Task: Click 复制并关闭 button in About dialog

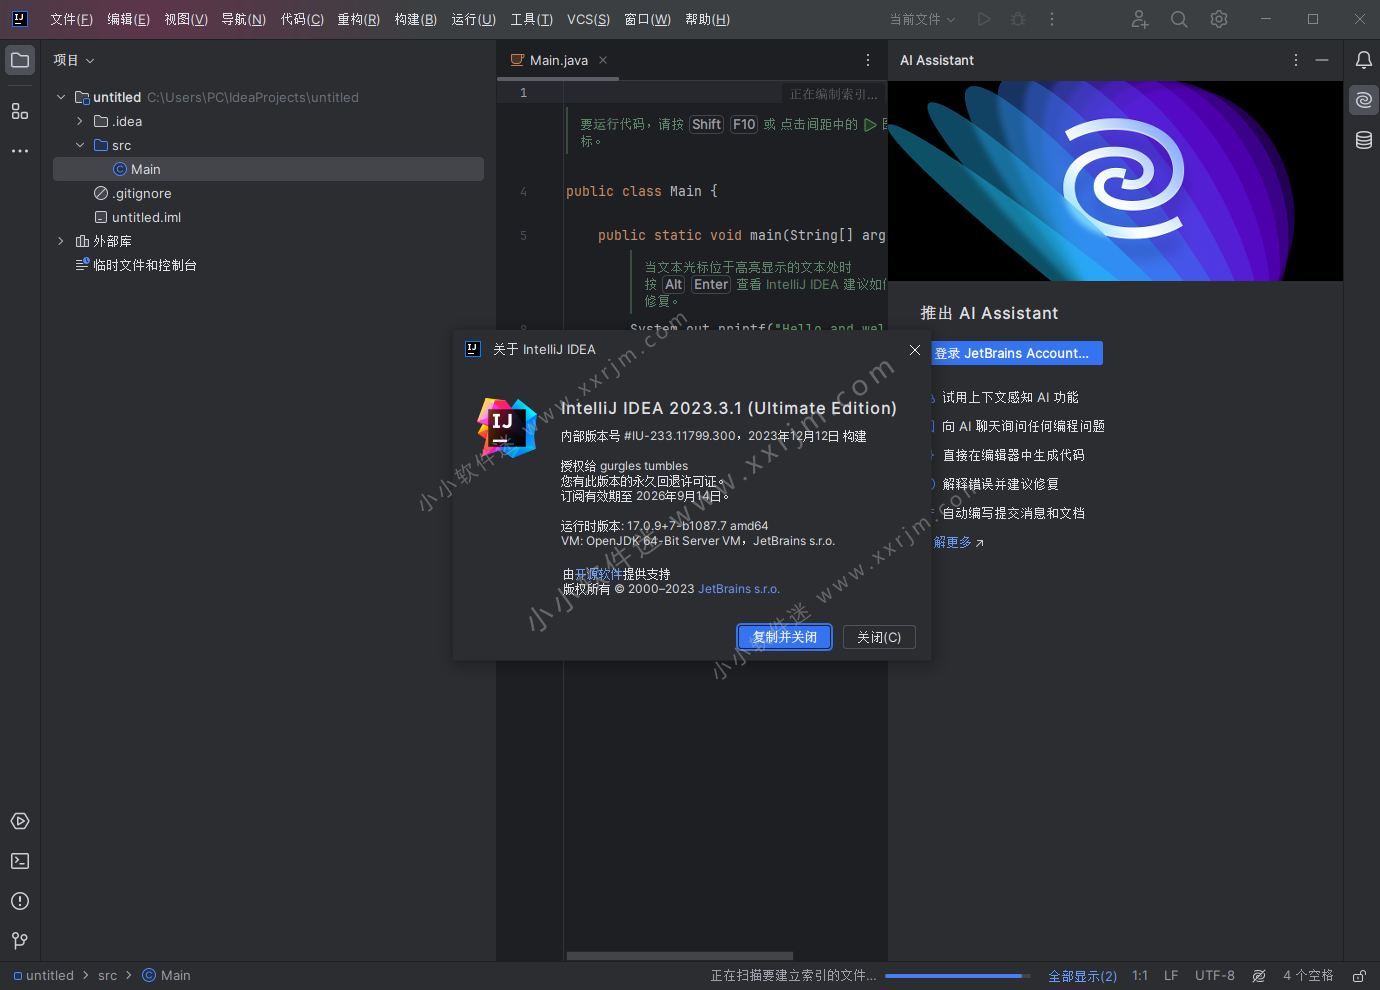Action: [x=785, y=637]
